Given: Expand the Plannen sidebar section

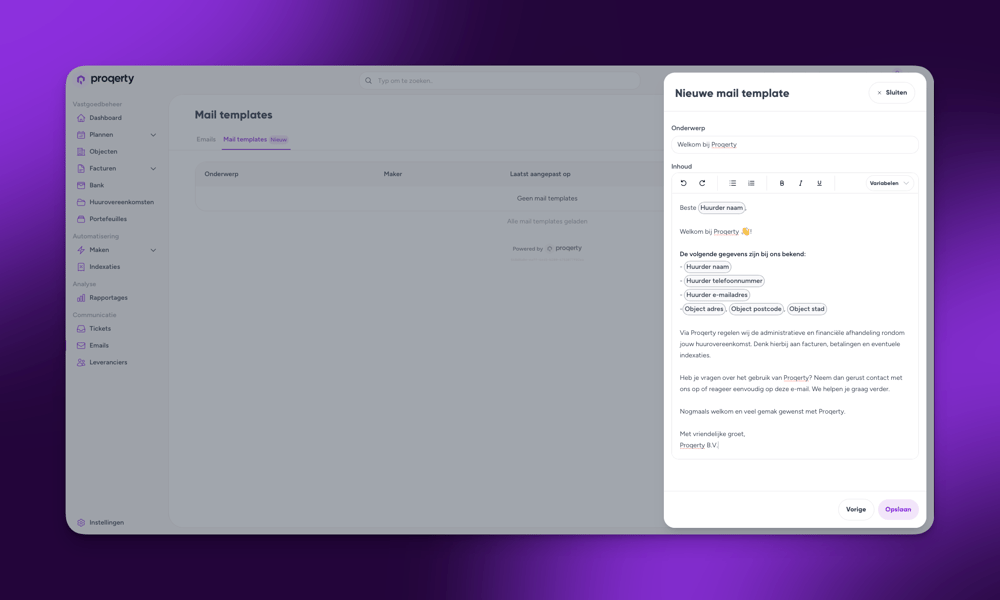Looking at the screenshot, I should [152, 134].
